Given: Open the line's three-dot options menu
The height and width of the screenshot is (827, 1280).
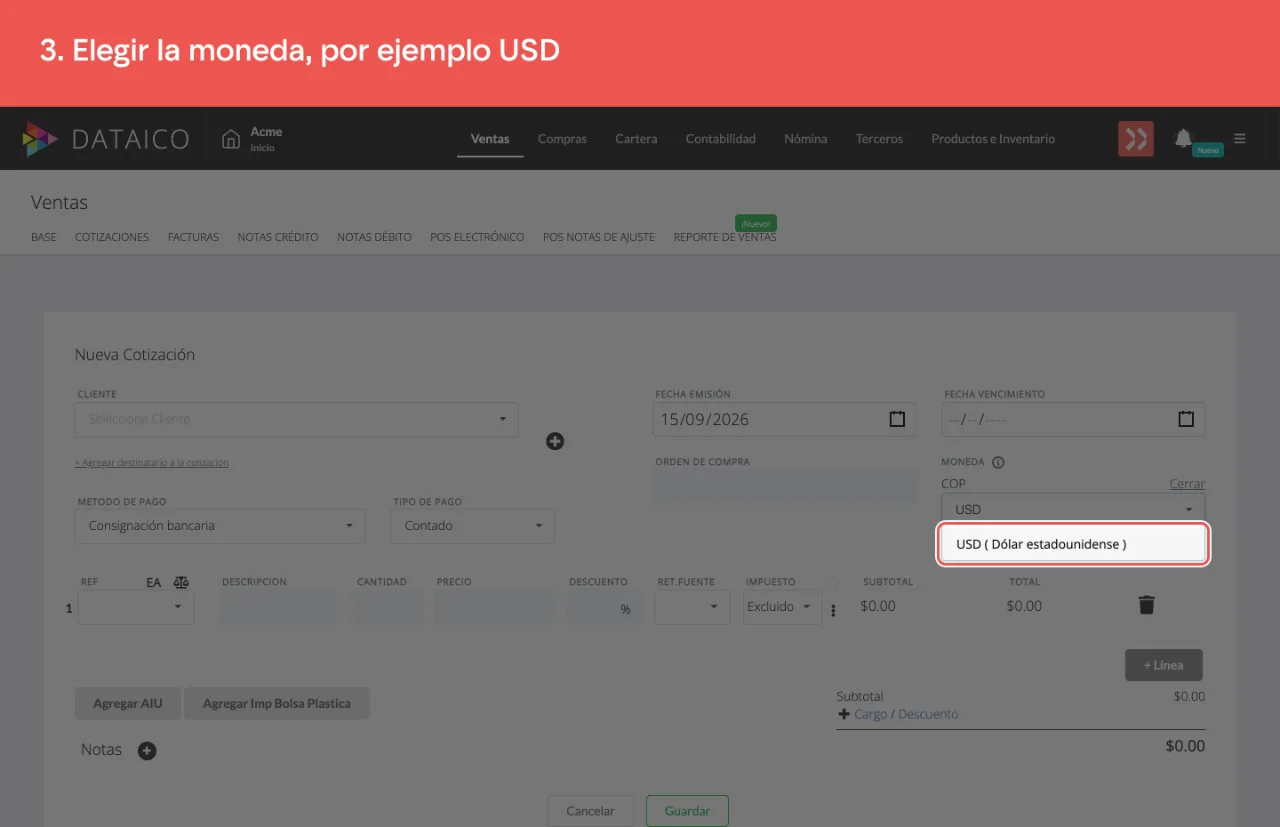Looking at the screenshot, I should coord(833,611).
